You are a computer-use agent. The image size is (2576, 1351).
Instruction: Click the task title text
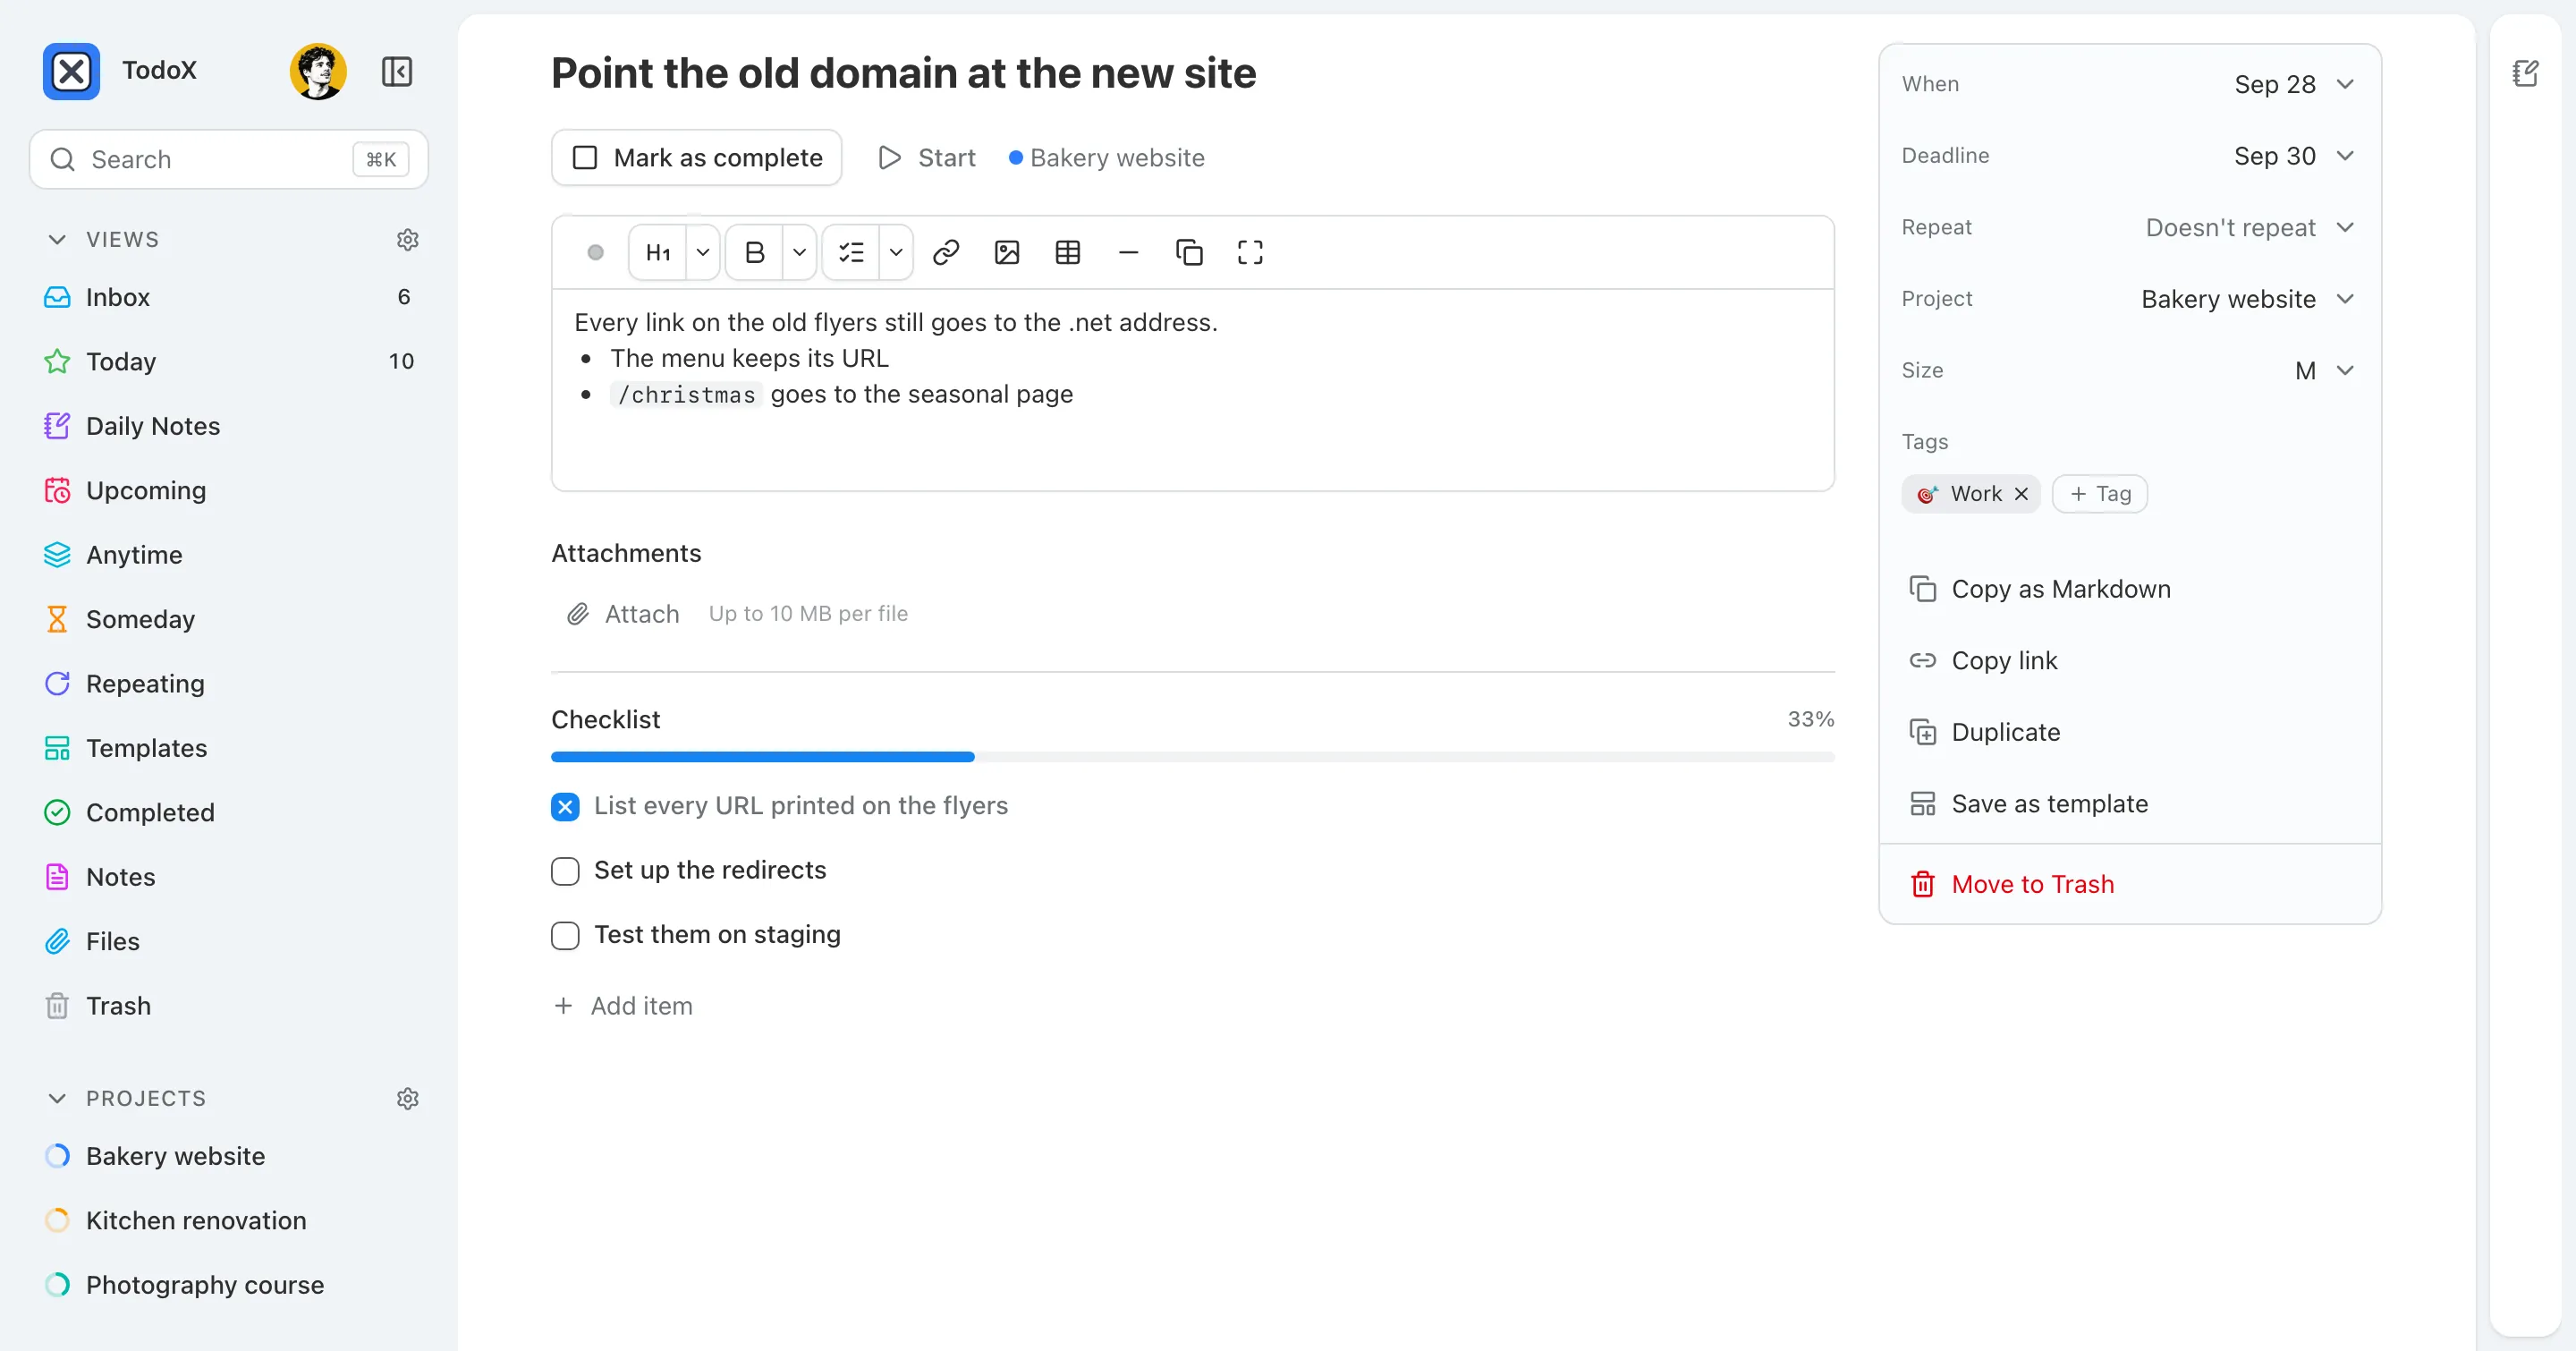(903, 73)
